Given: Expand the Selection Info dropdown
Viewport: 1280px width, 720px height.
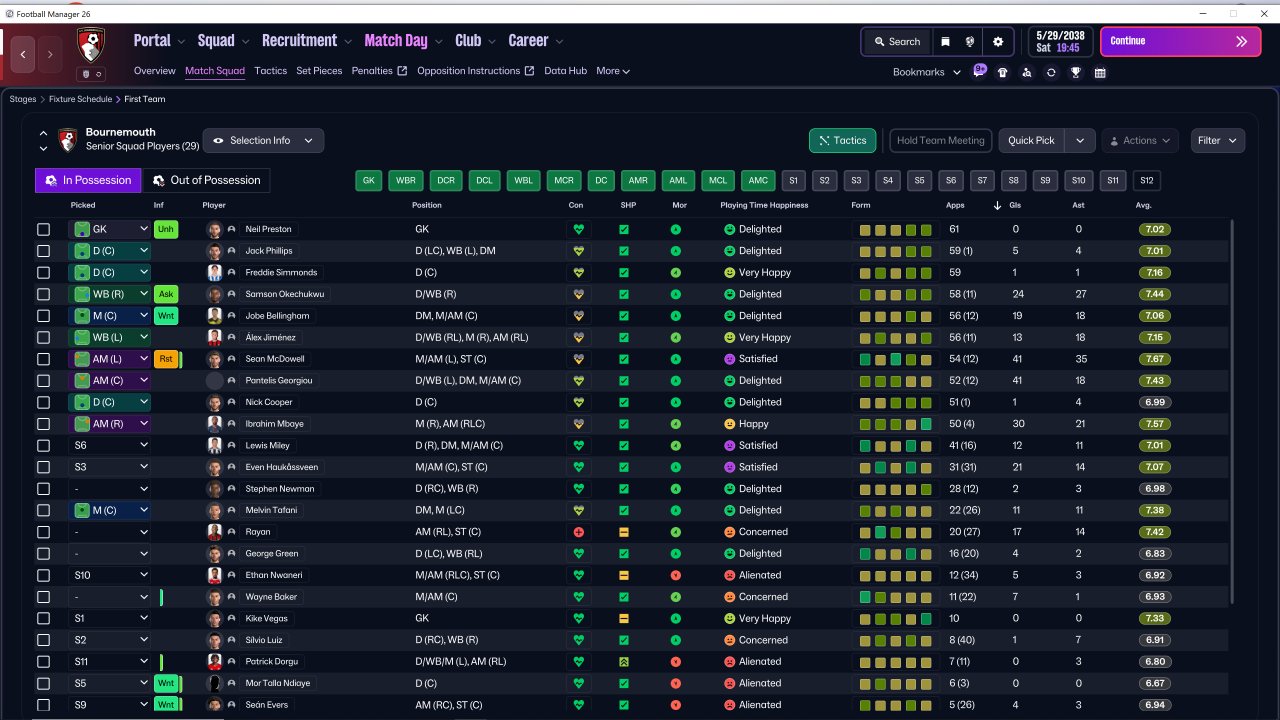Looking at the screenshot, I should click(263, 141).
